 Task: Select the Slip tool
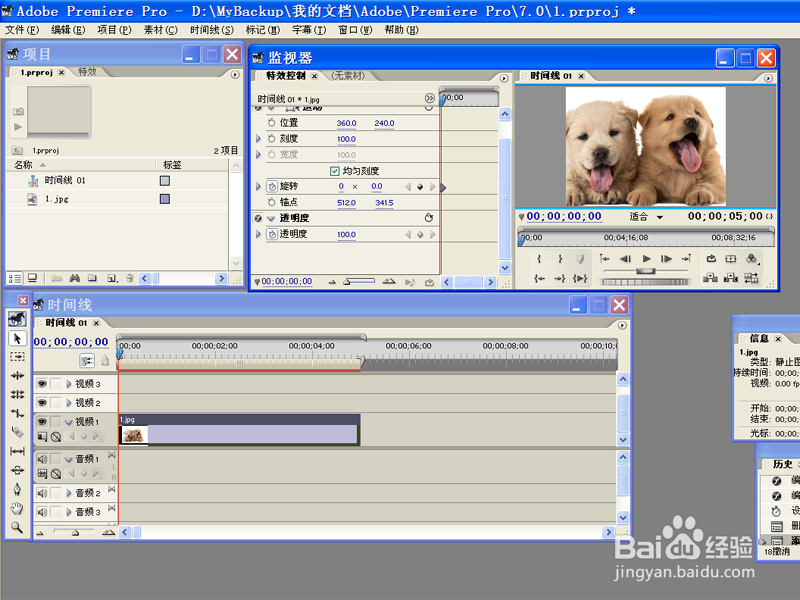(x=17, y=451)
